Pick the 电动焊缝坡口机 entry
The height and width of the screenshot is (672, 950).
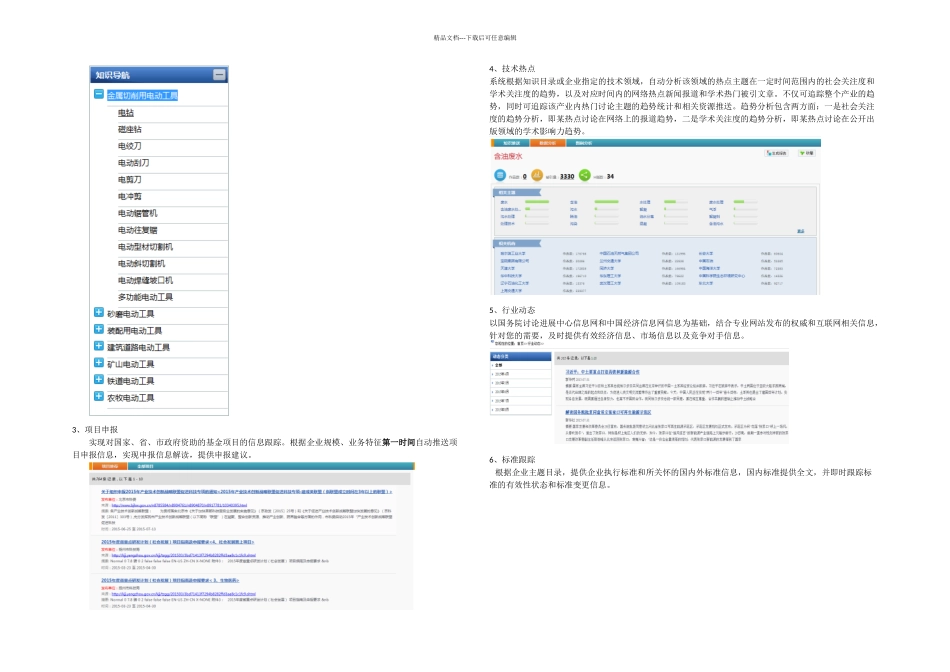coord(145,281)
